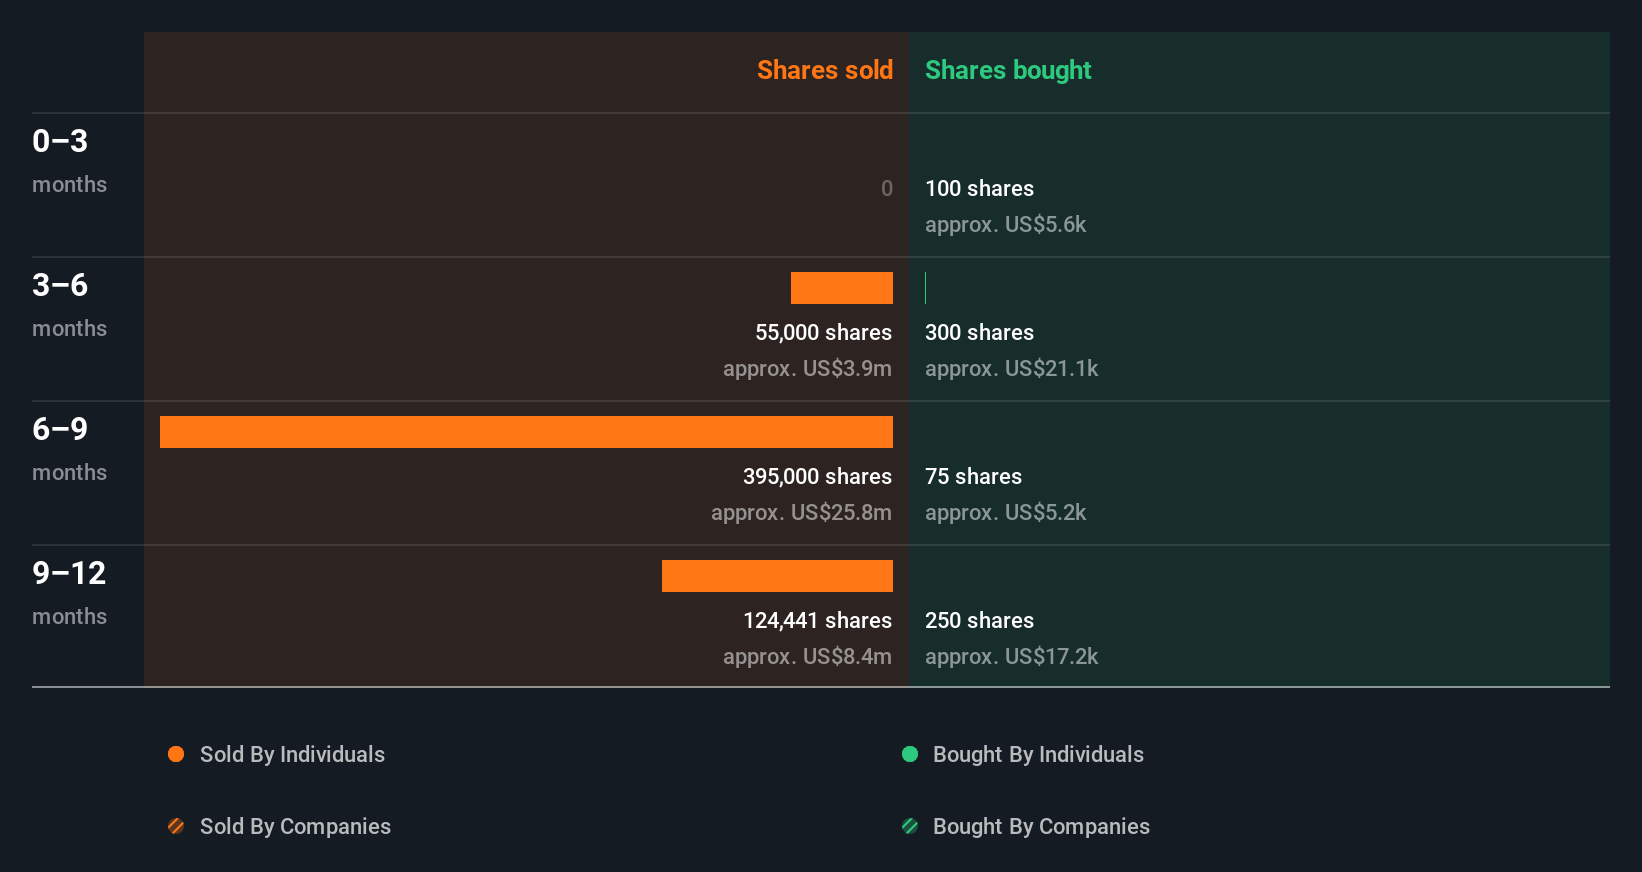Click the approx. US$5.6k bought amount
1642x872 pixels.
click(1005, 224)
